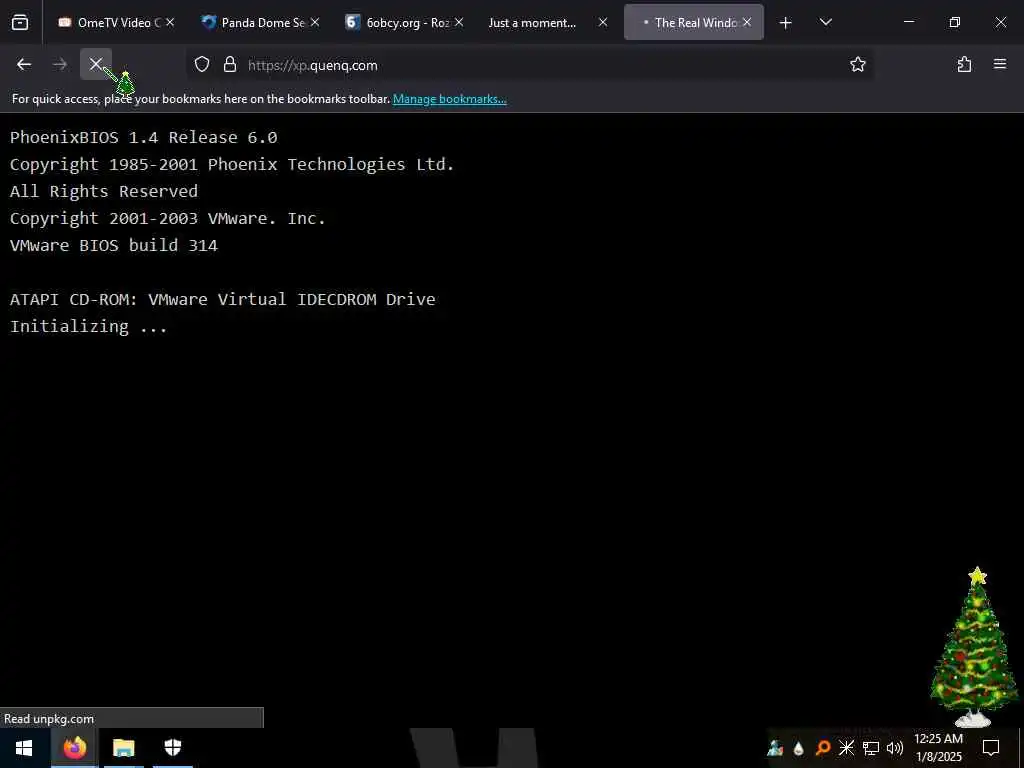This screenshot has width=1024, height=768.
Task: Switch to the Just a moment tab
Action: (x=549, y=22)
